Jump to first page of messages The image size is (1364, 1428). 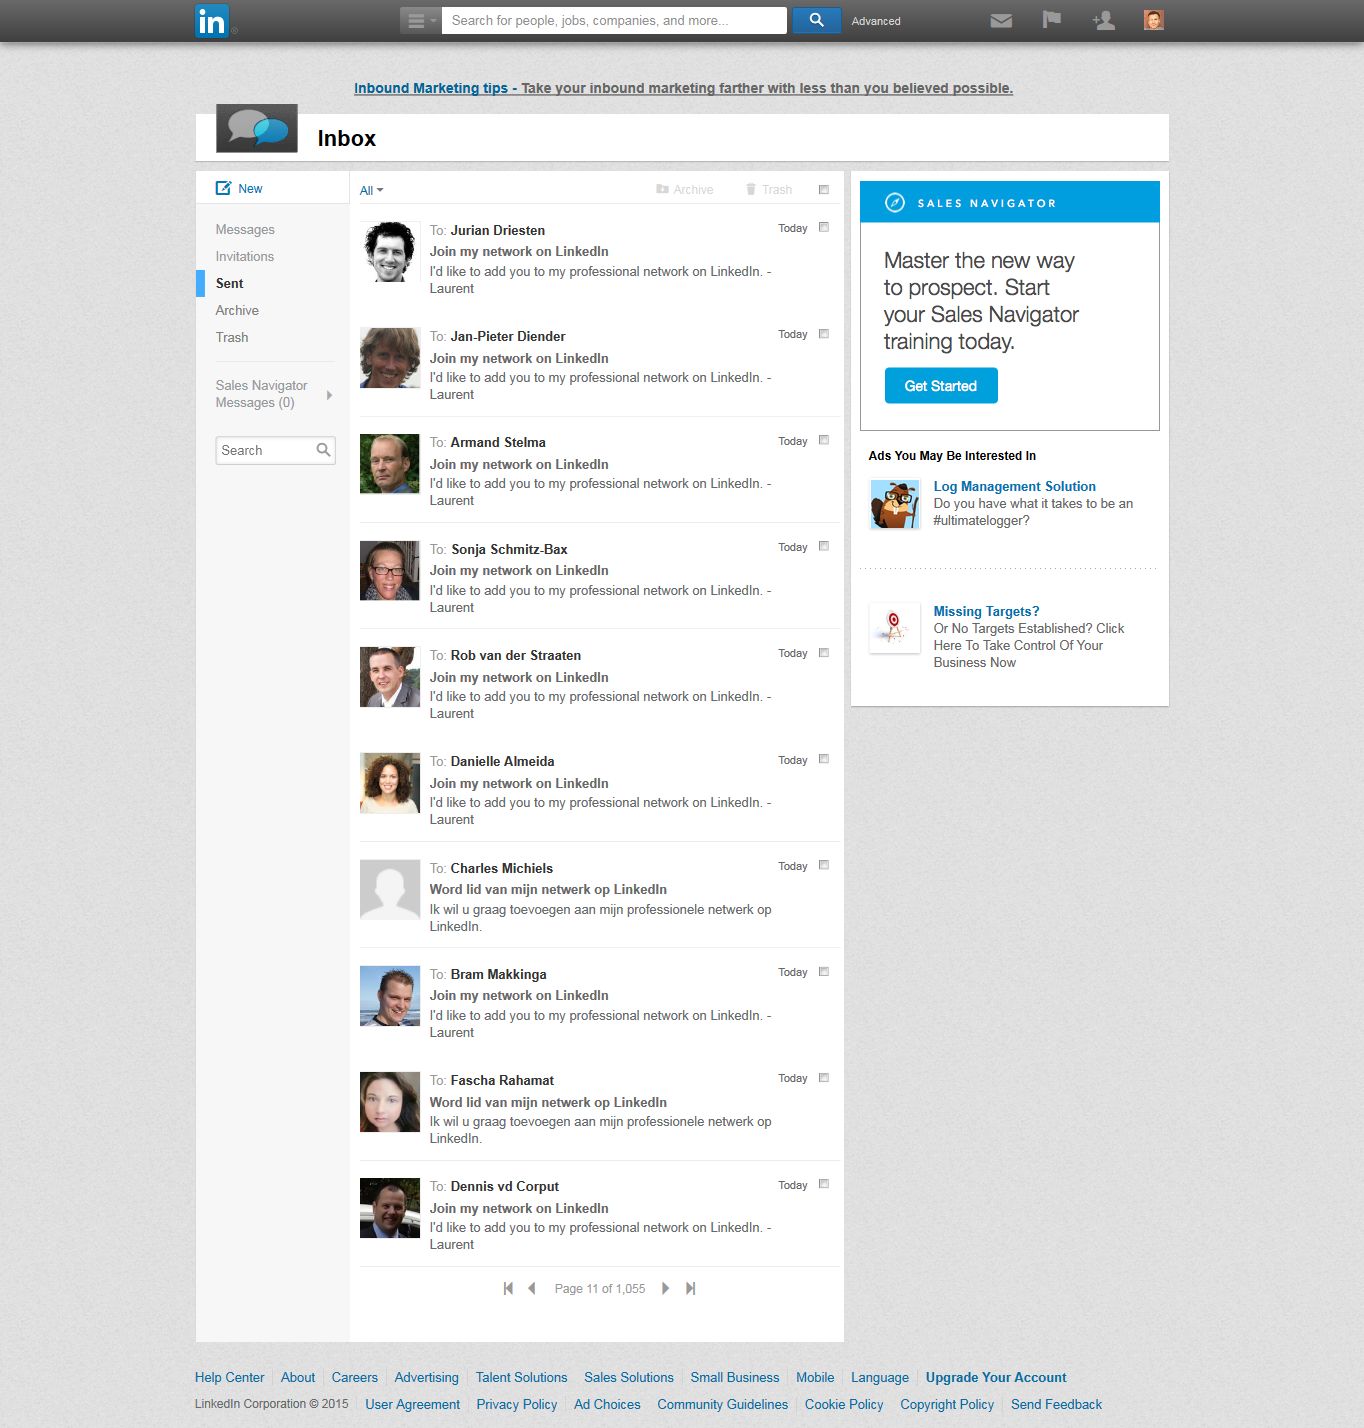pos(508,1289)
